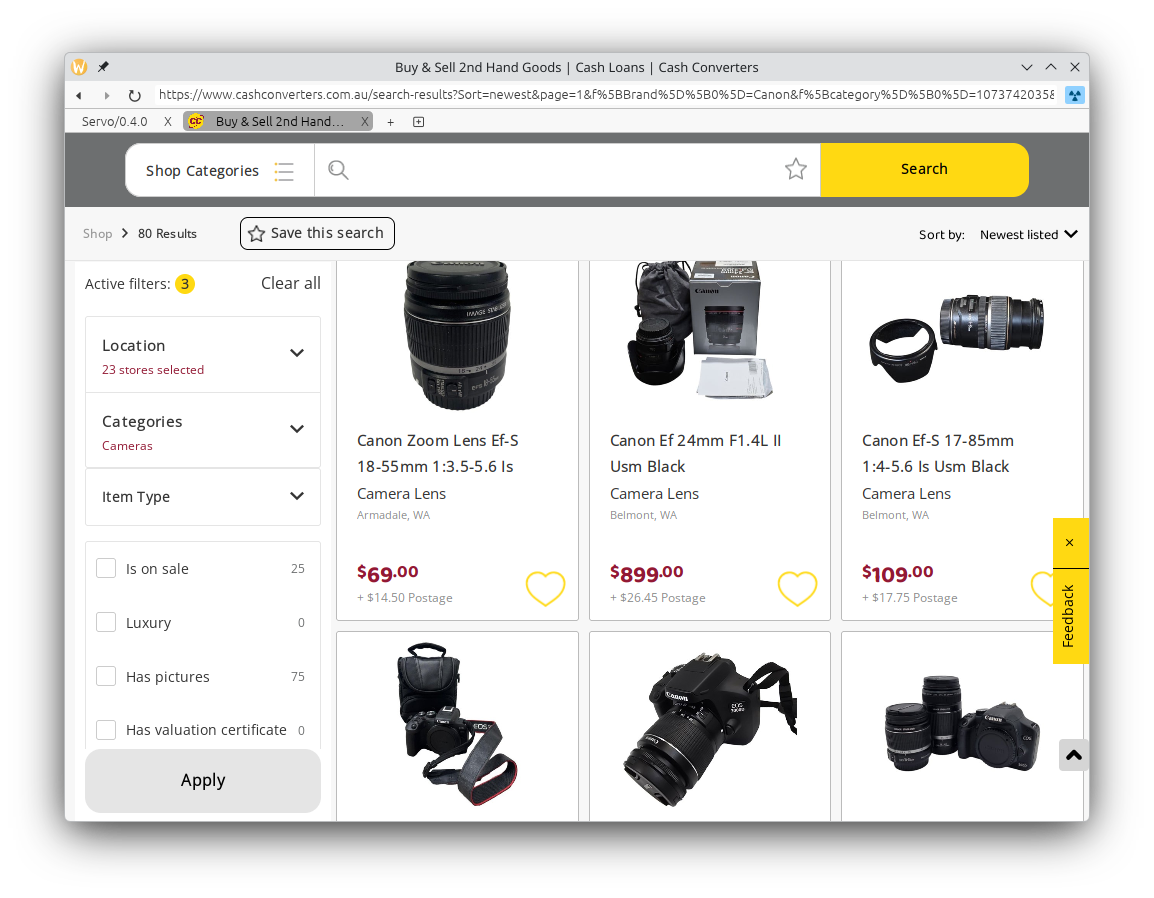The height and width of the screenshot is (898, 1154).
Task: Open the Feedback side tab
Action: (1070, 616)
